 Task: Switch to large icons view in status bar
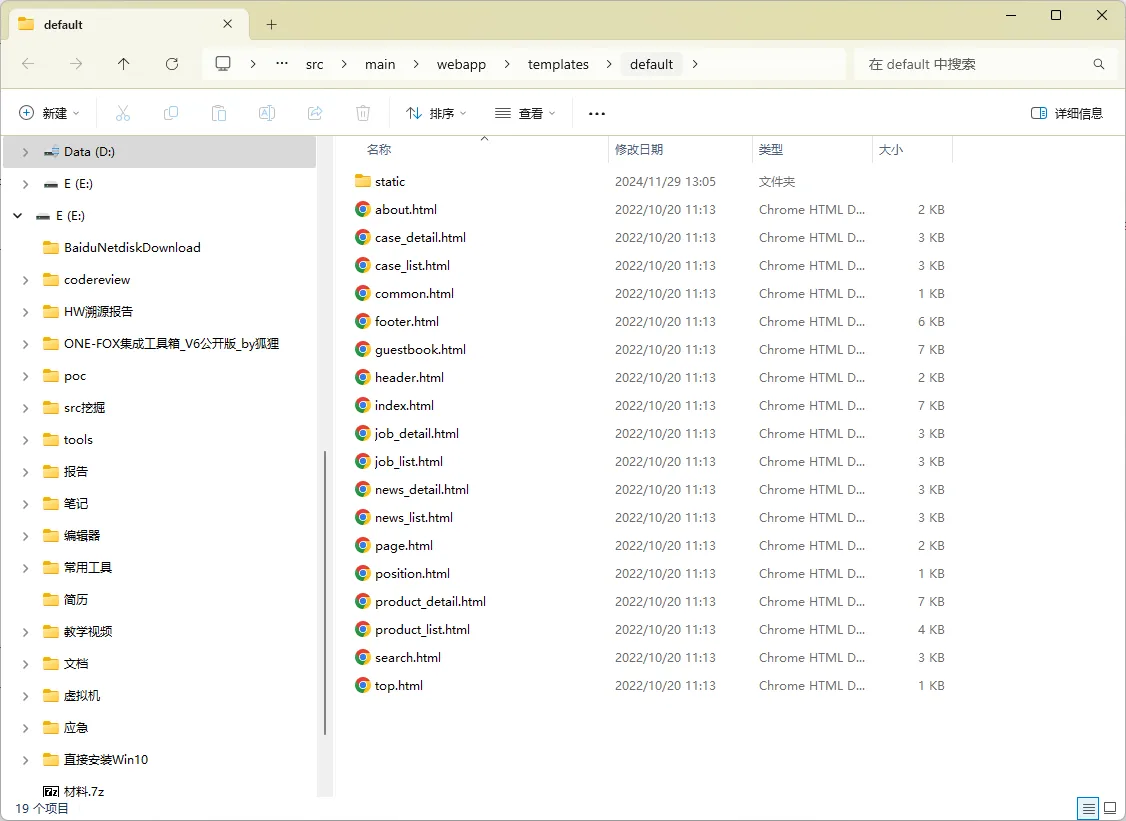(1110, 808)
